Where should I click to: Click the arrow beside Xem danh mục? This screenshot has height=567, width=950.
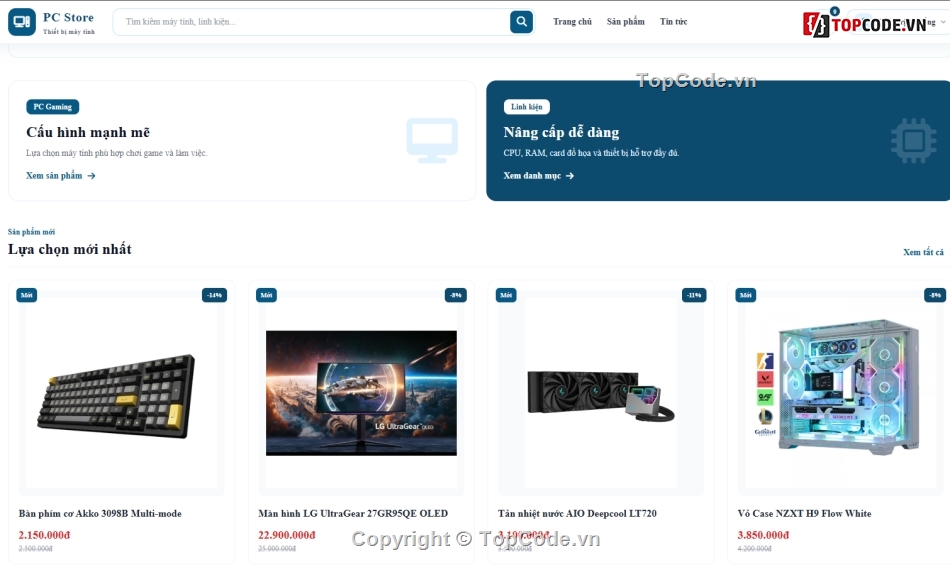pos(570,176)
